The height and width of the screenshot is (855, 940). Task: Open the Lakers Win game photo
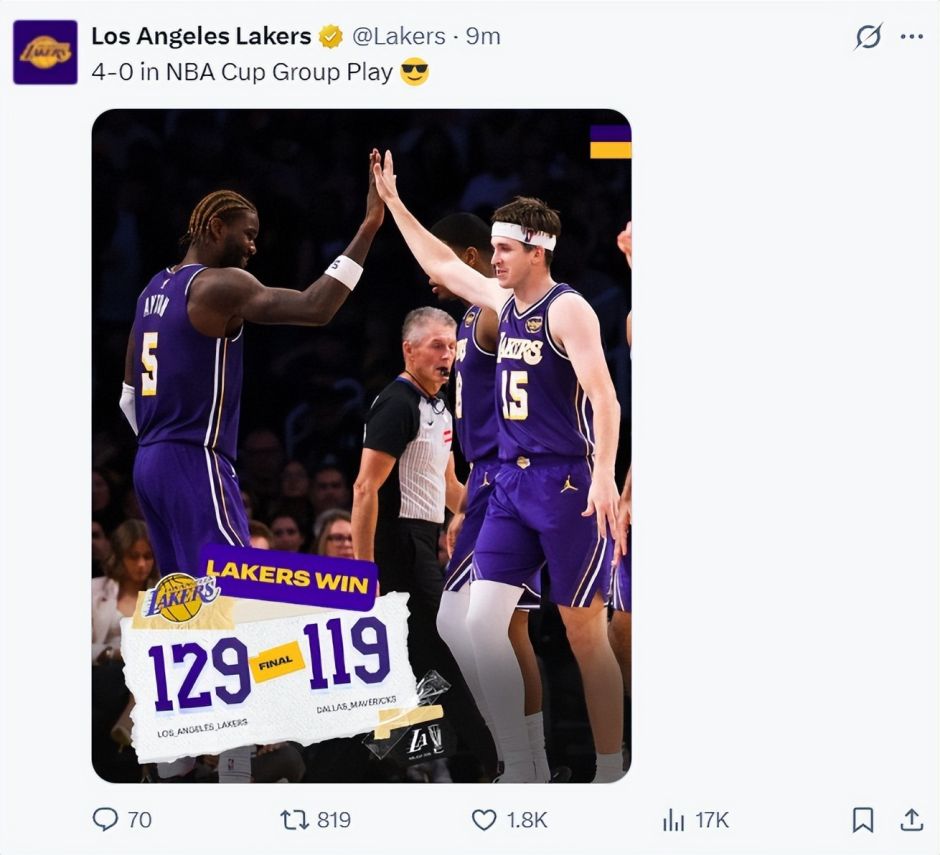361,445
